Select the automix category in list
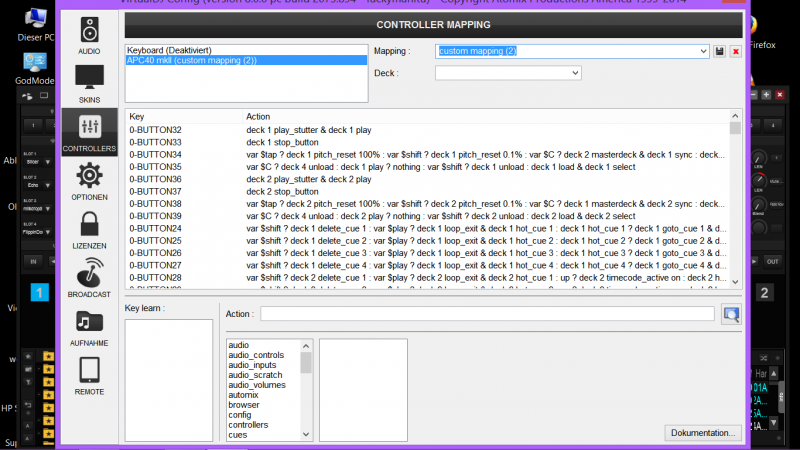The image size is (800, 450). (x=245, y=395)
